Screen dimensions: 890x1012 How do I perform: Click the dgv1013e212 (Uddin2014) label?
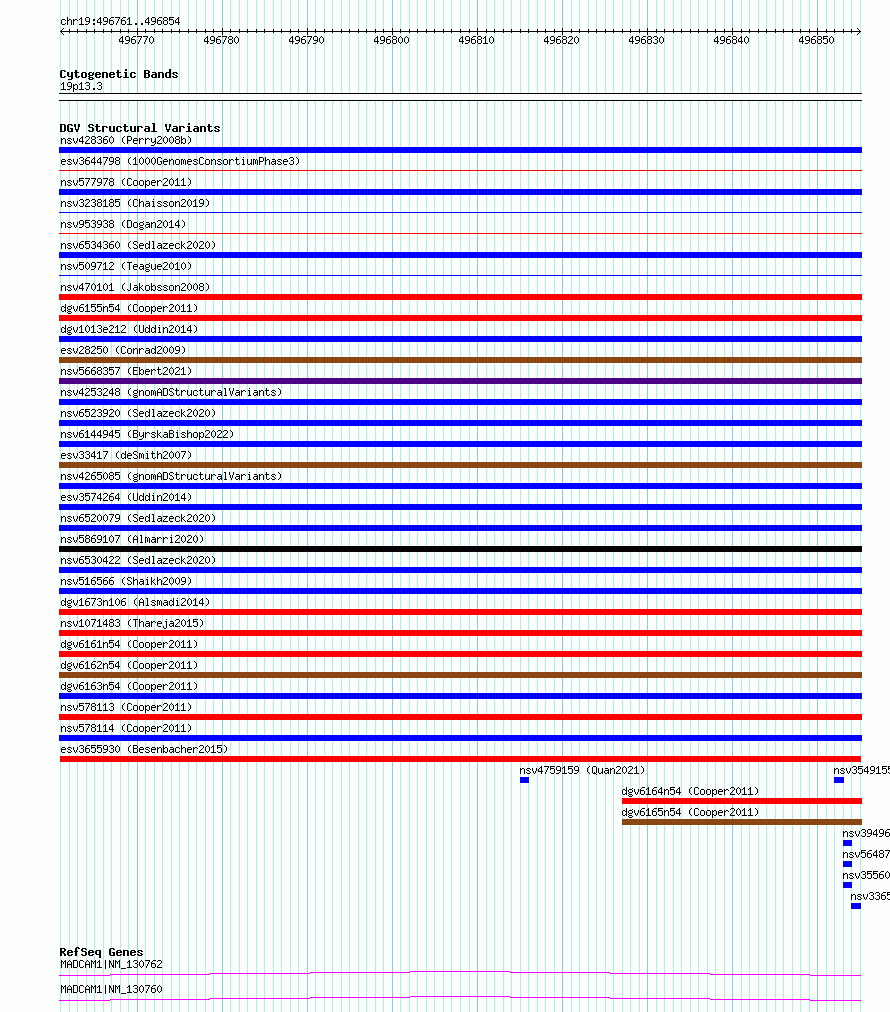[x=129, y=329]
